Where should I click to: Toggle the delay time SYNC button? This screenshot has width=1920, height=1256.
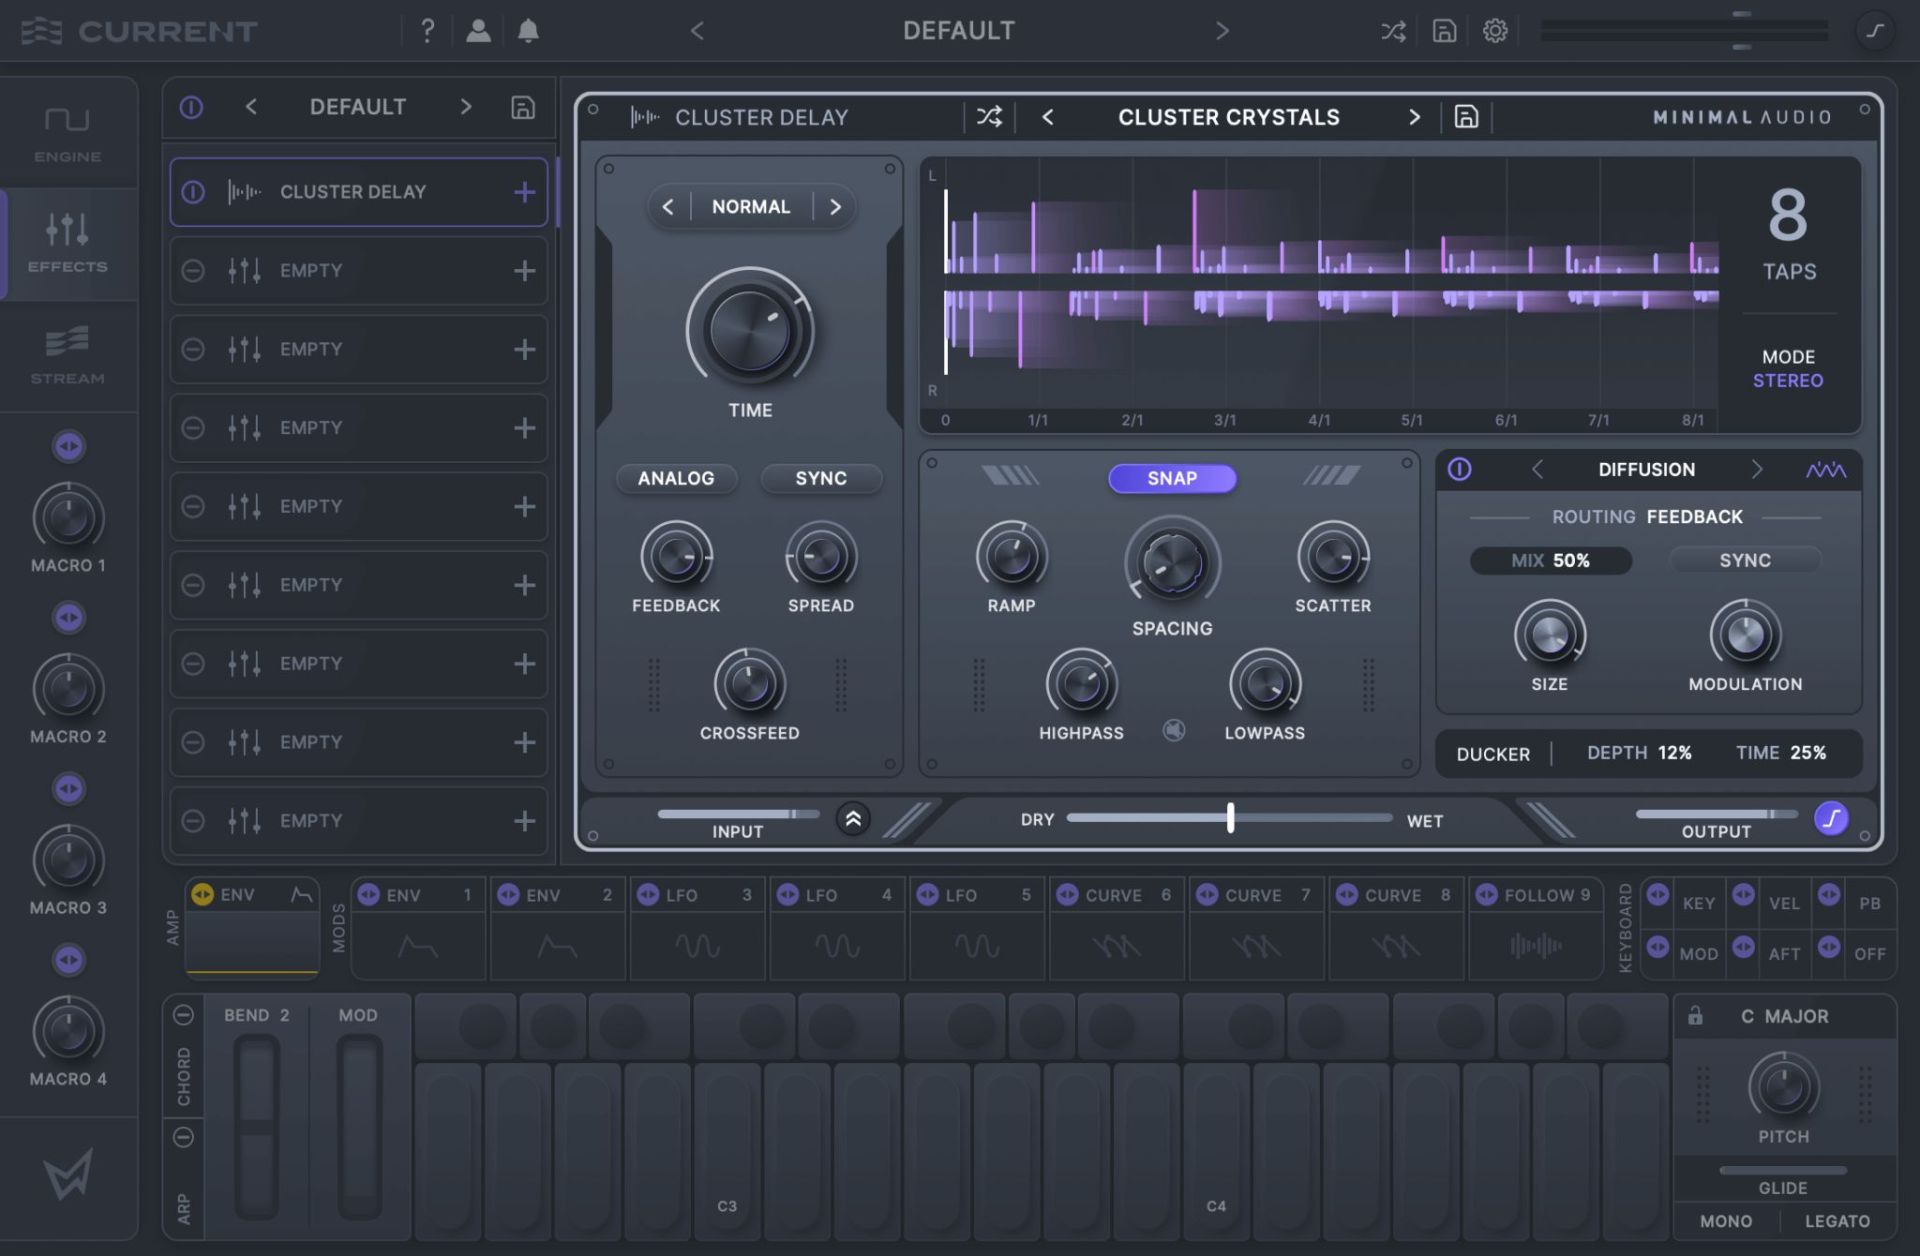[x=821, y=478]
